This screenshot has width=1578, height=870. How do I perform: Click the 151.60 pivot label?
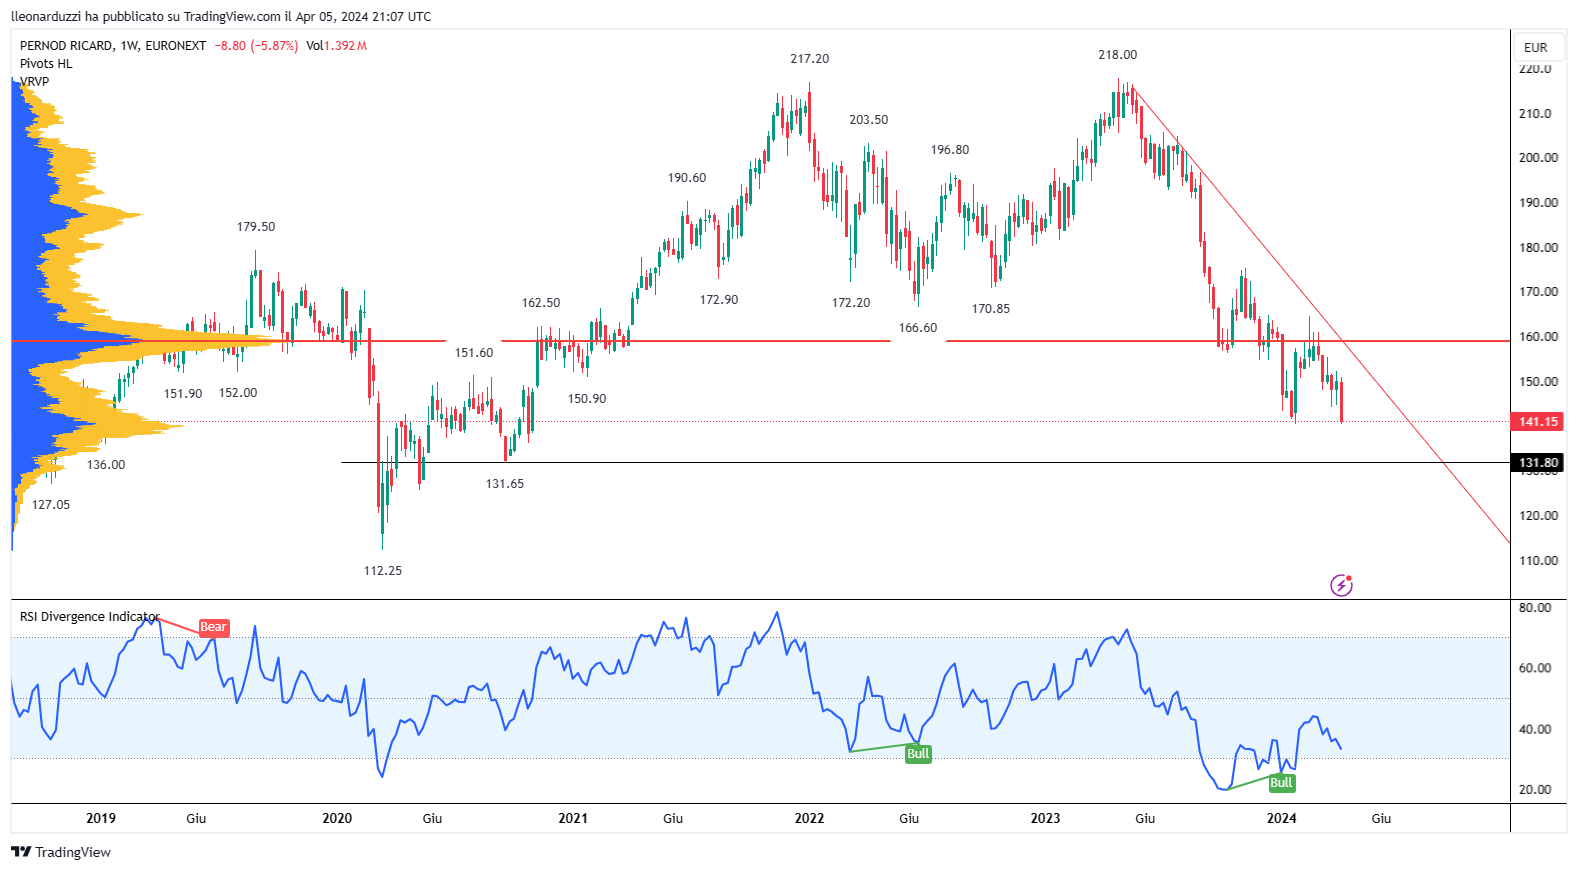click(x=473, y=353)
